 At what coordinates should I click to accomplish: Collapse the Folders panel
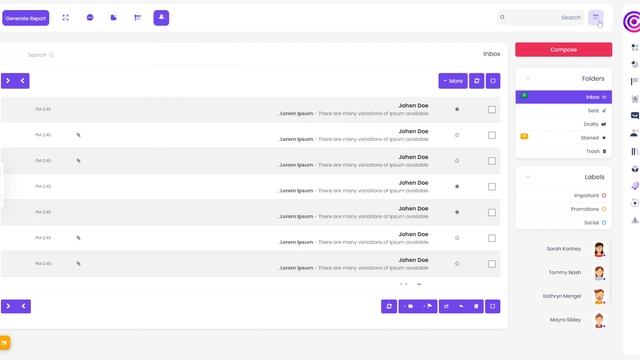pos(528,78)
